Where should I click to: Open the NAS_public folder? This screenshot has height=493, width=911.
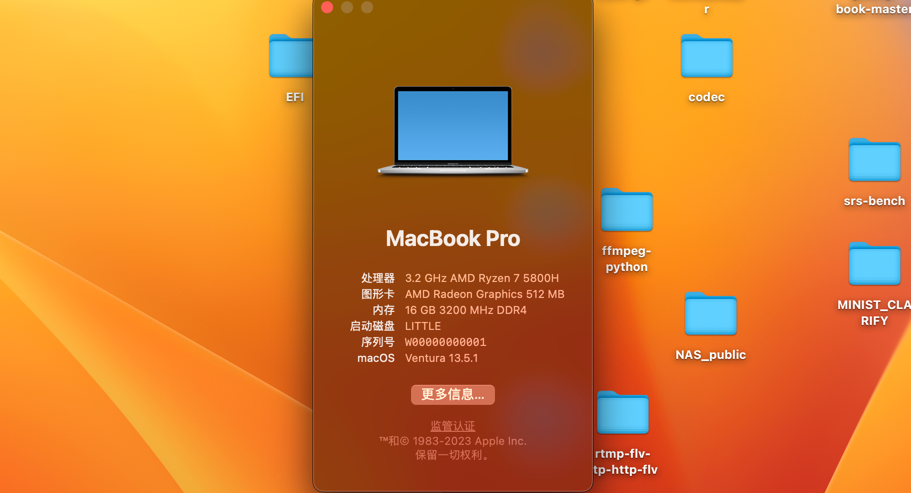point(711,314)
